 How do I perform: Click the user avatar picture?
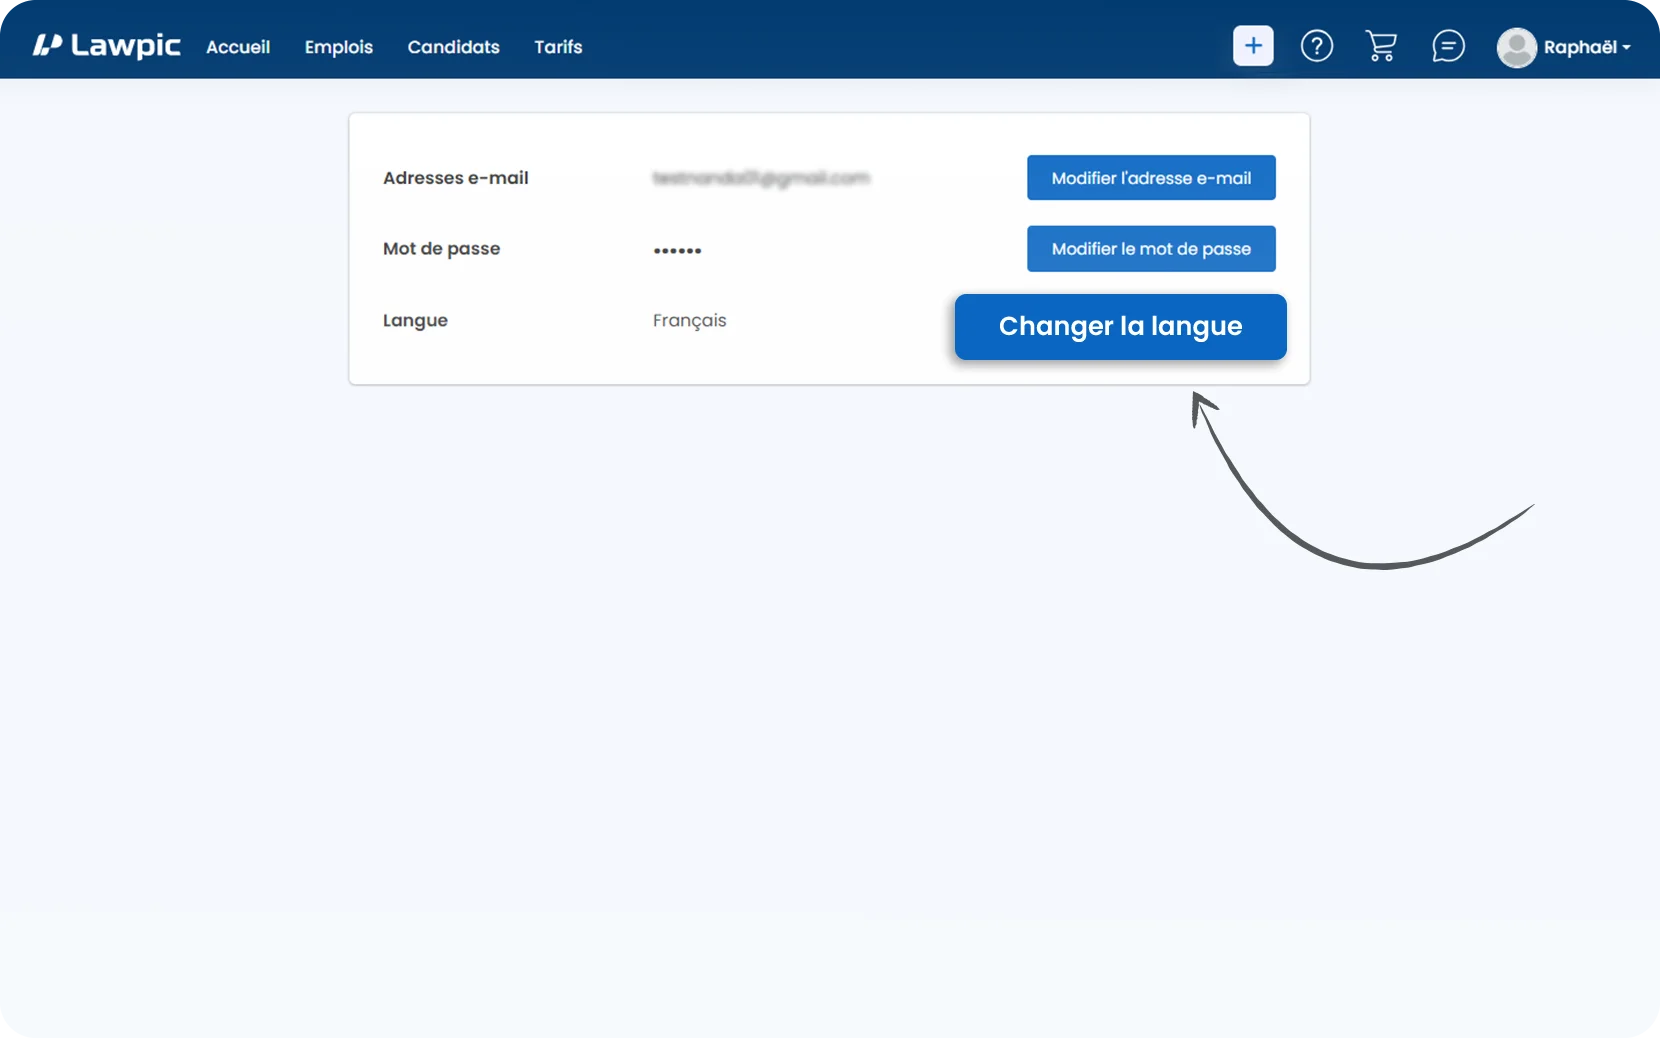pos(1516,47)
